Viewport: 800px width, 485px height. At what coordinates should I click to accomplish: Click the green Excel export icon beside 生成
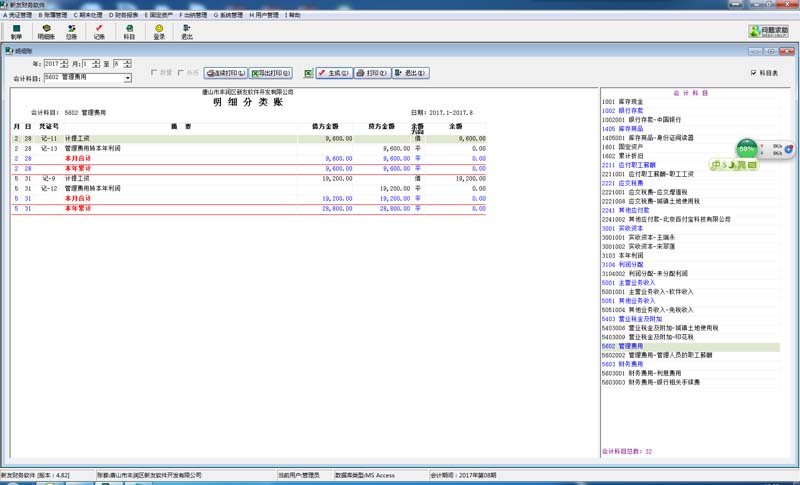click(x=308, y=73)
